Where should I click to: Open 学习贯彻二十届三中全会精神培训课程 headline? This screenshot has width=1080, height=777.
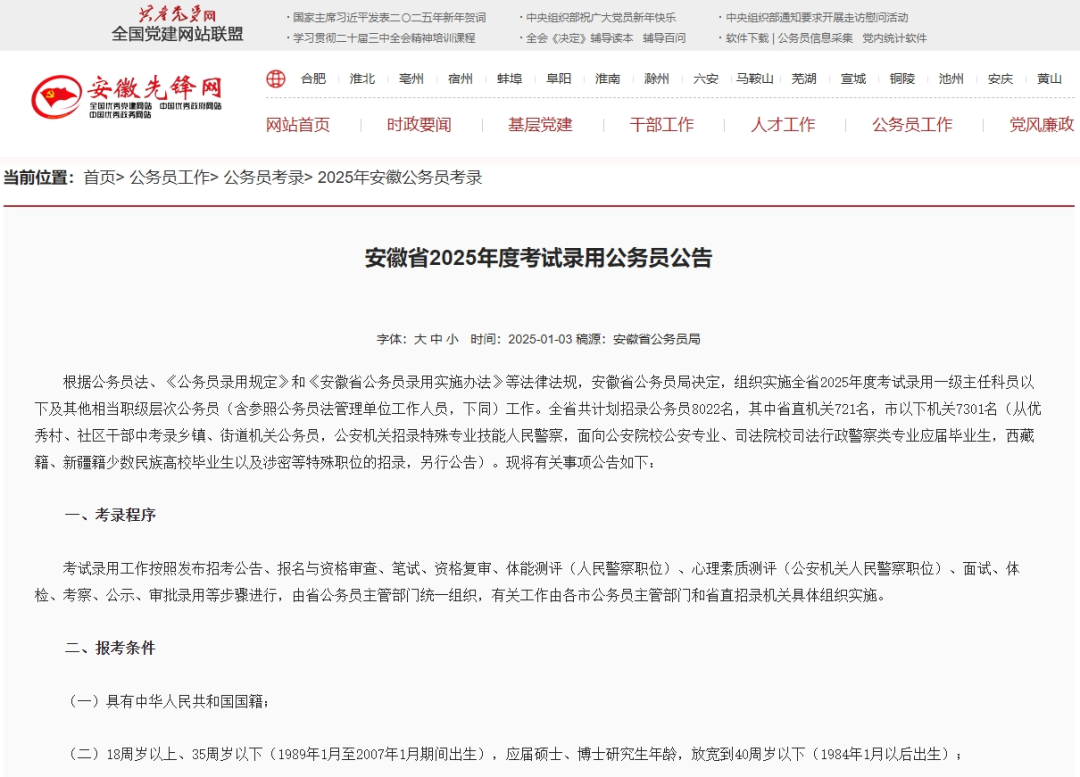click(x=384, y=38)
